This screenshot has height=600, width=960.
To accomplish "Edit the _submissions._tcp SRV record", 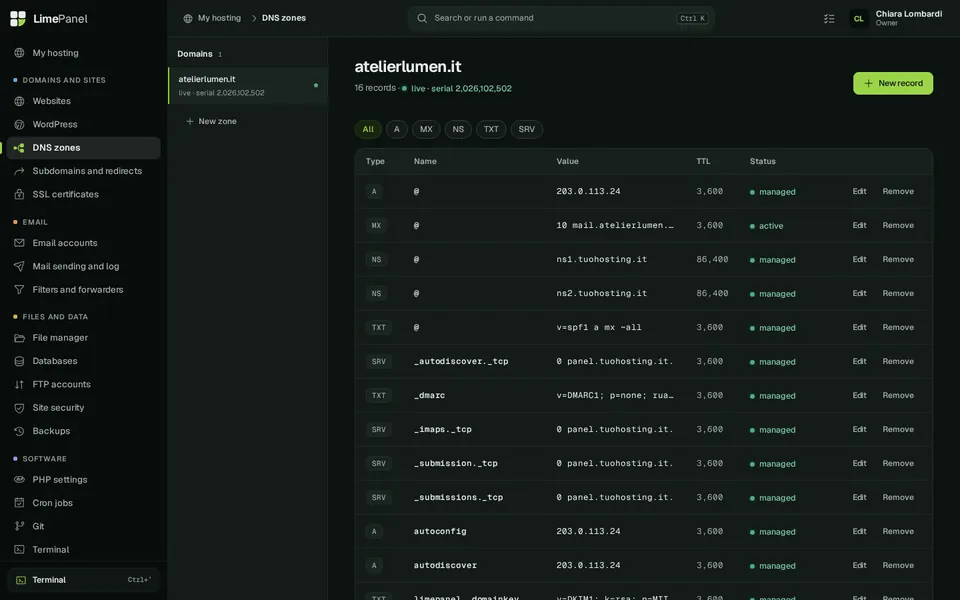I will pyautogui.click(x=859, y=497).
